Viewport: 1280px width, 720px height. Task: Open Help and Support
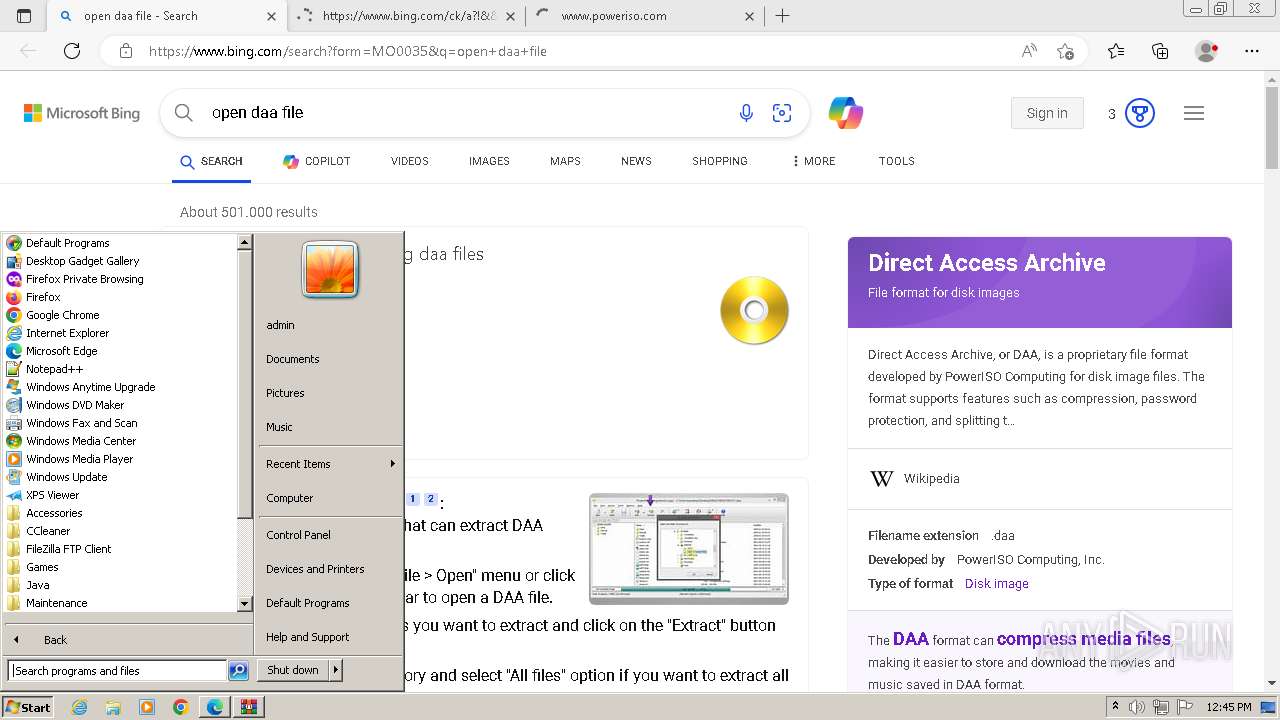coord(307,637)
